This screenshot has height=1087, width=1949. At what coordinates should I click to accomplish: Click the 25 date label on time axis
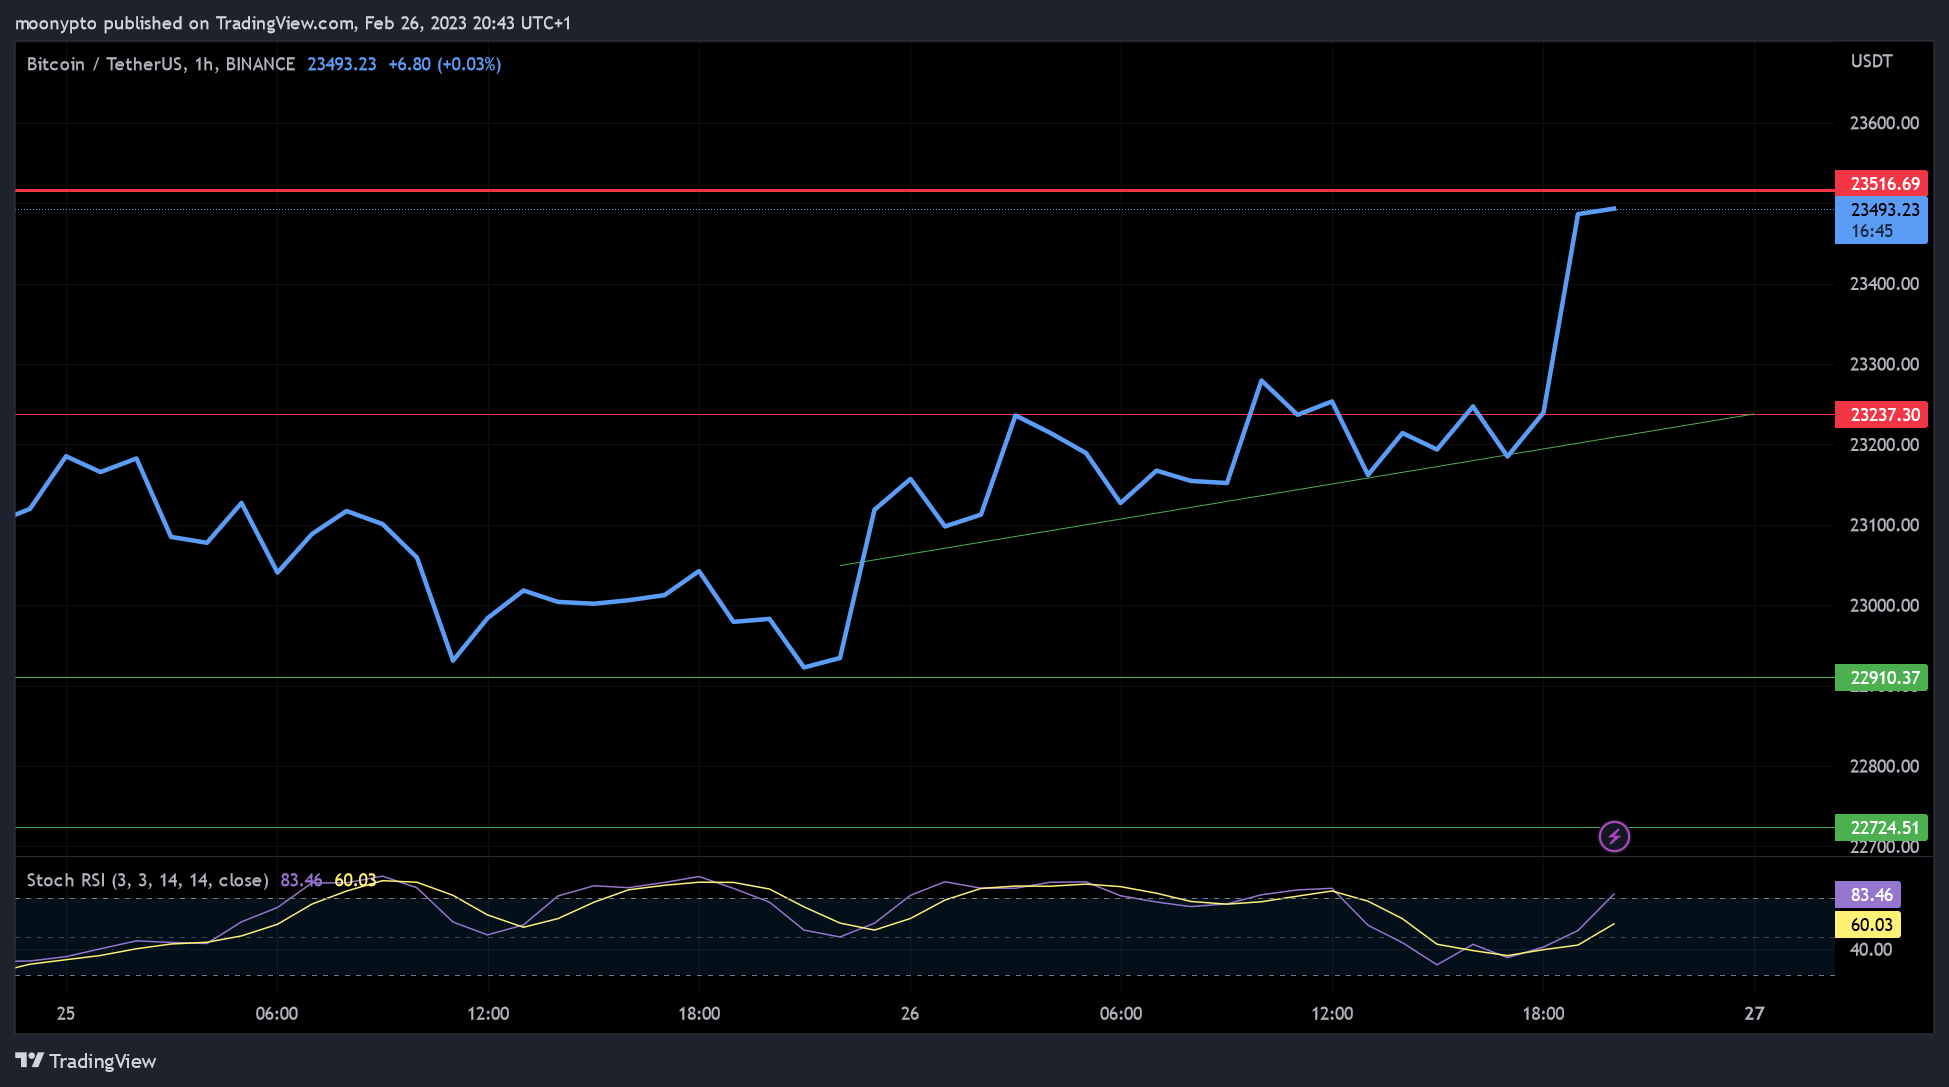tap(66, 1014)
